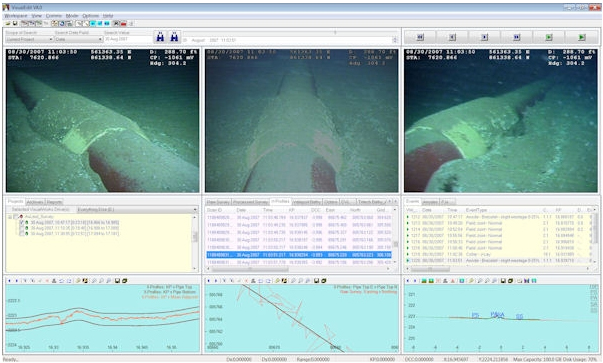Image resolution: width=603 pixels, height=363 pixels.
Task: Click the first green image icon, right chart toolbar
Action: click(x=424, y=281)
